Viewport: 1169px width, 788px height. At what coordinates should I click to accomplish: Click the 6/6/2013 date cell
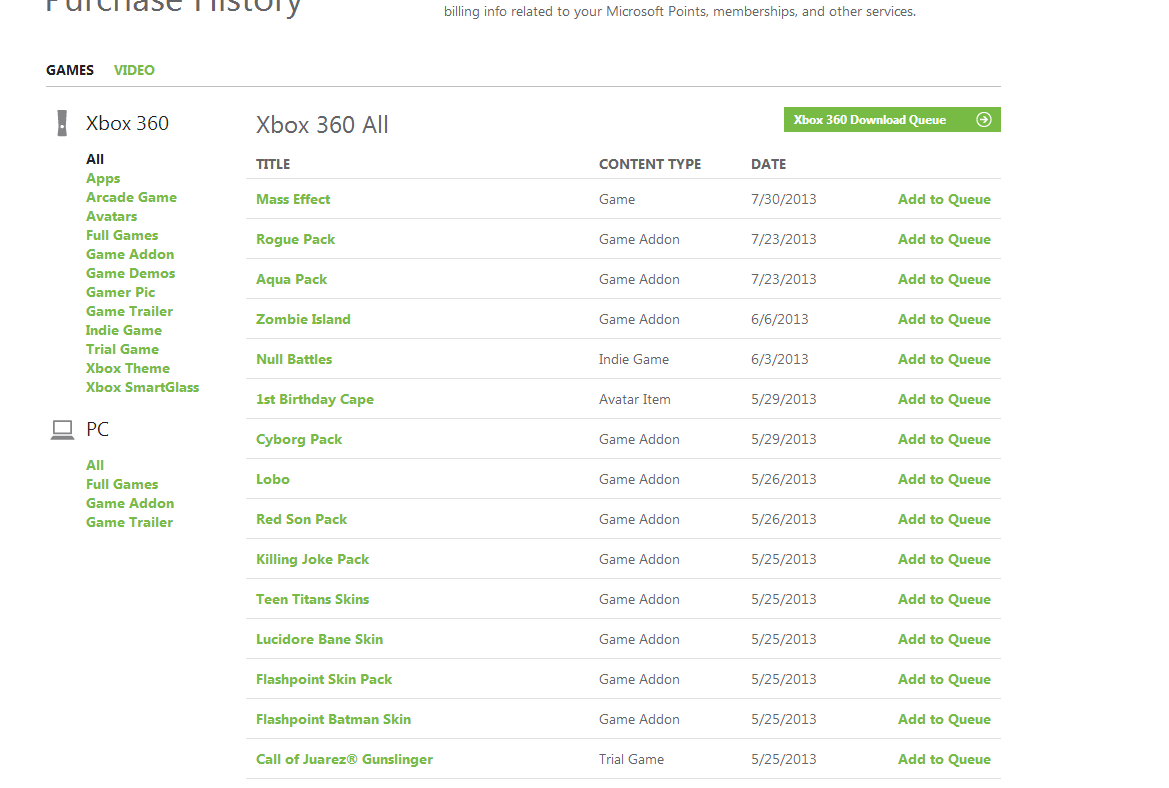pos(780,319)
